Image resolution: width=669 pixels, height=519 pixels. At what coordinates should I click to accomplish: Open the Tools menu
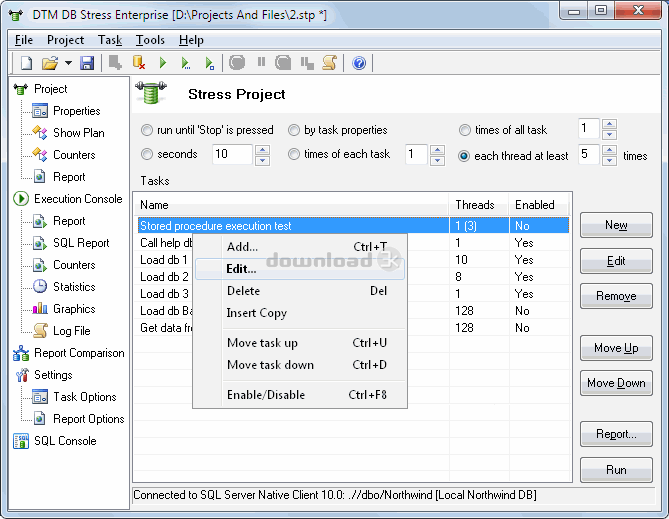(x=150, y=40)
